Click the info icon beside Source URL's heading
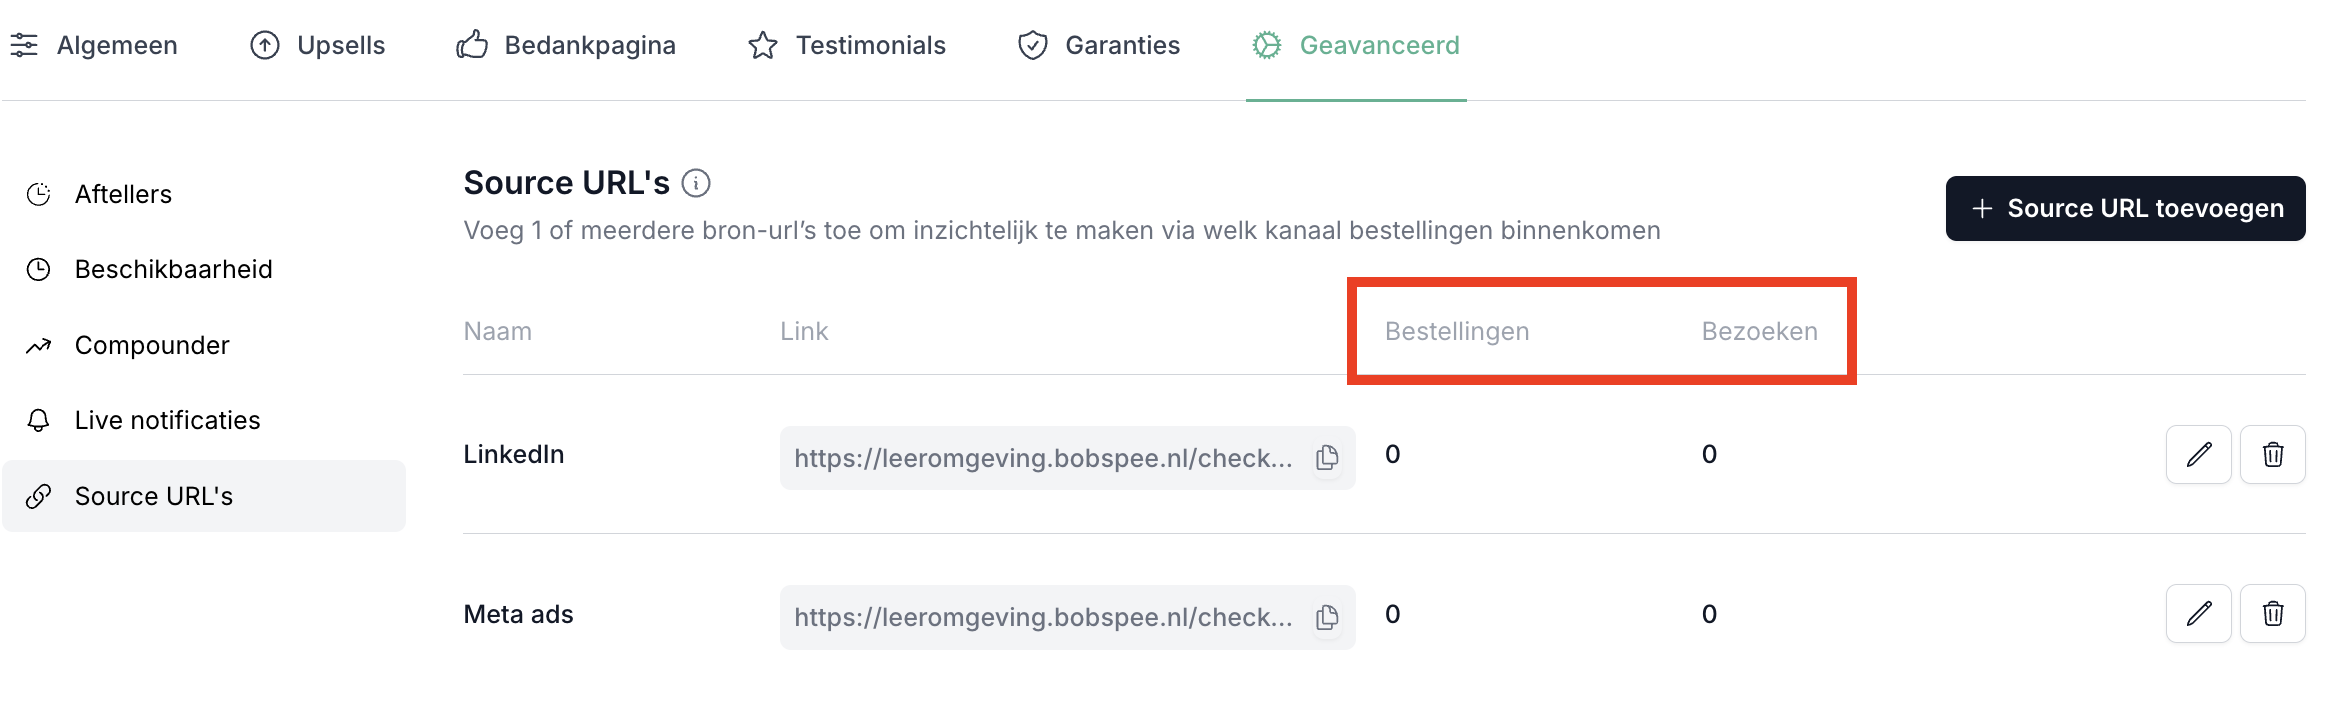The width and height of the screenshot is (2346, 726). tap(696, 184)
